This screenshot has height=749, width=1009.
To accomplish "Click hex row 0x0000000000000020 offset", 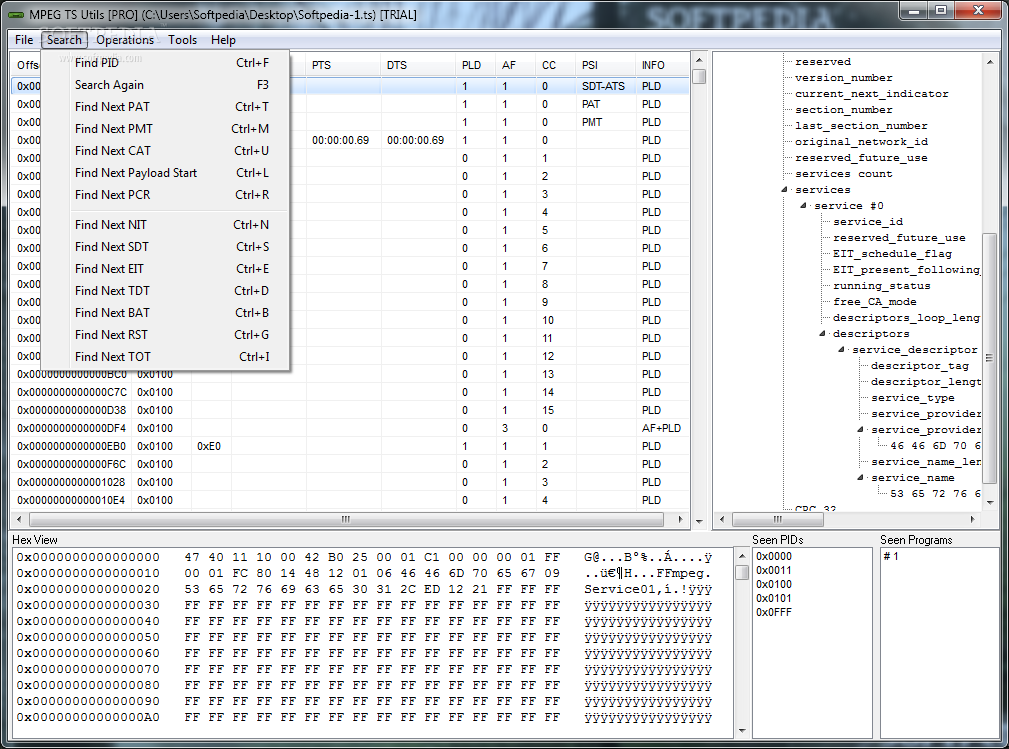I will tap(88, 589).
